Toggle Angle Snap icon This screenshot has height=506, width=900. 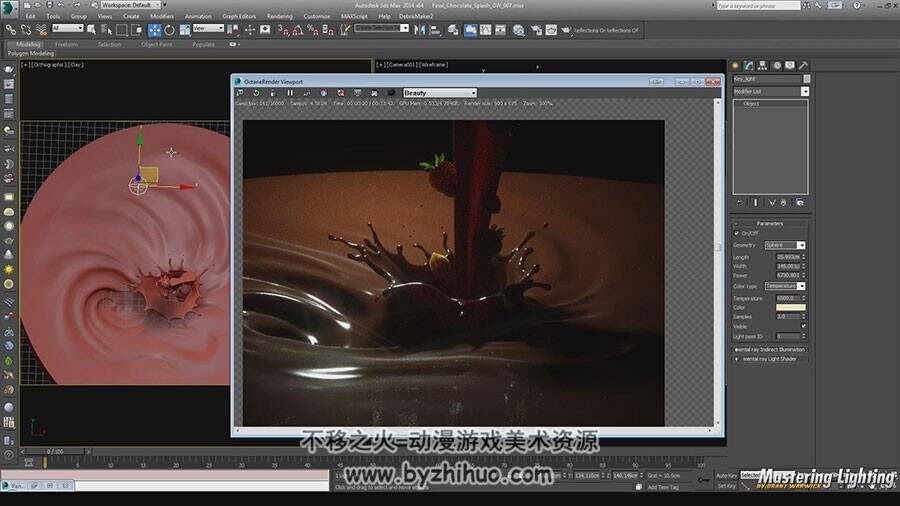pyautogui.click(x=298, y=30)
